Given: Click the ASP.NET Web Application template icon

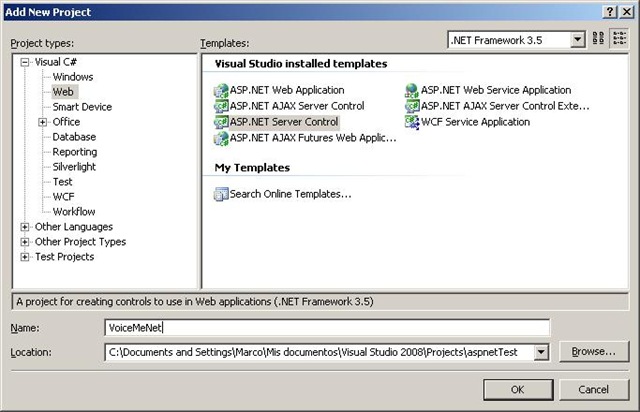Looking at the screenshot, I should click(221, 90).
